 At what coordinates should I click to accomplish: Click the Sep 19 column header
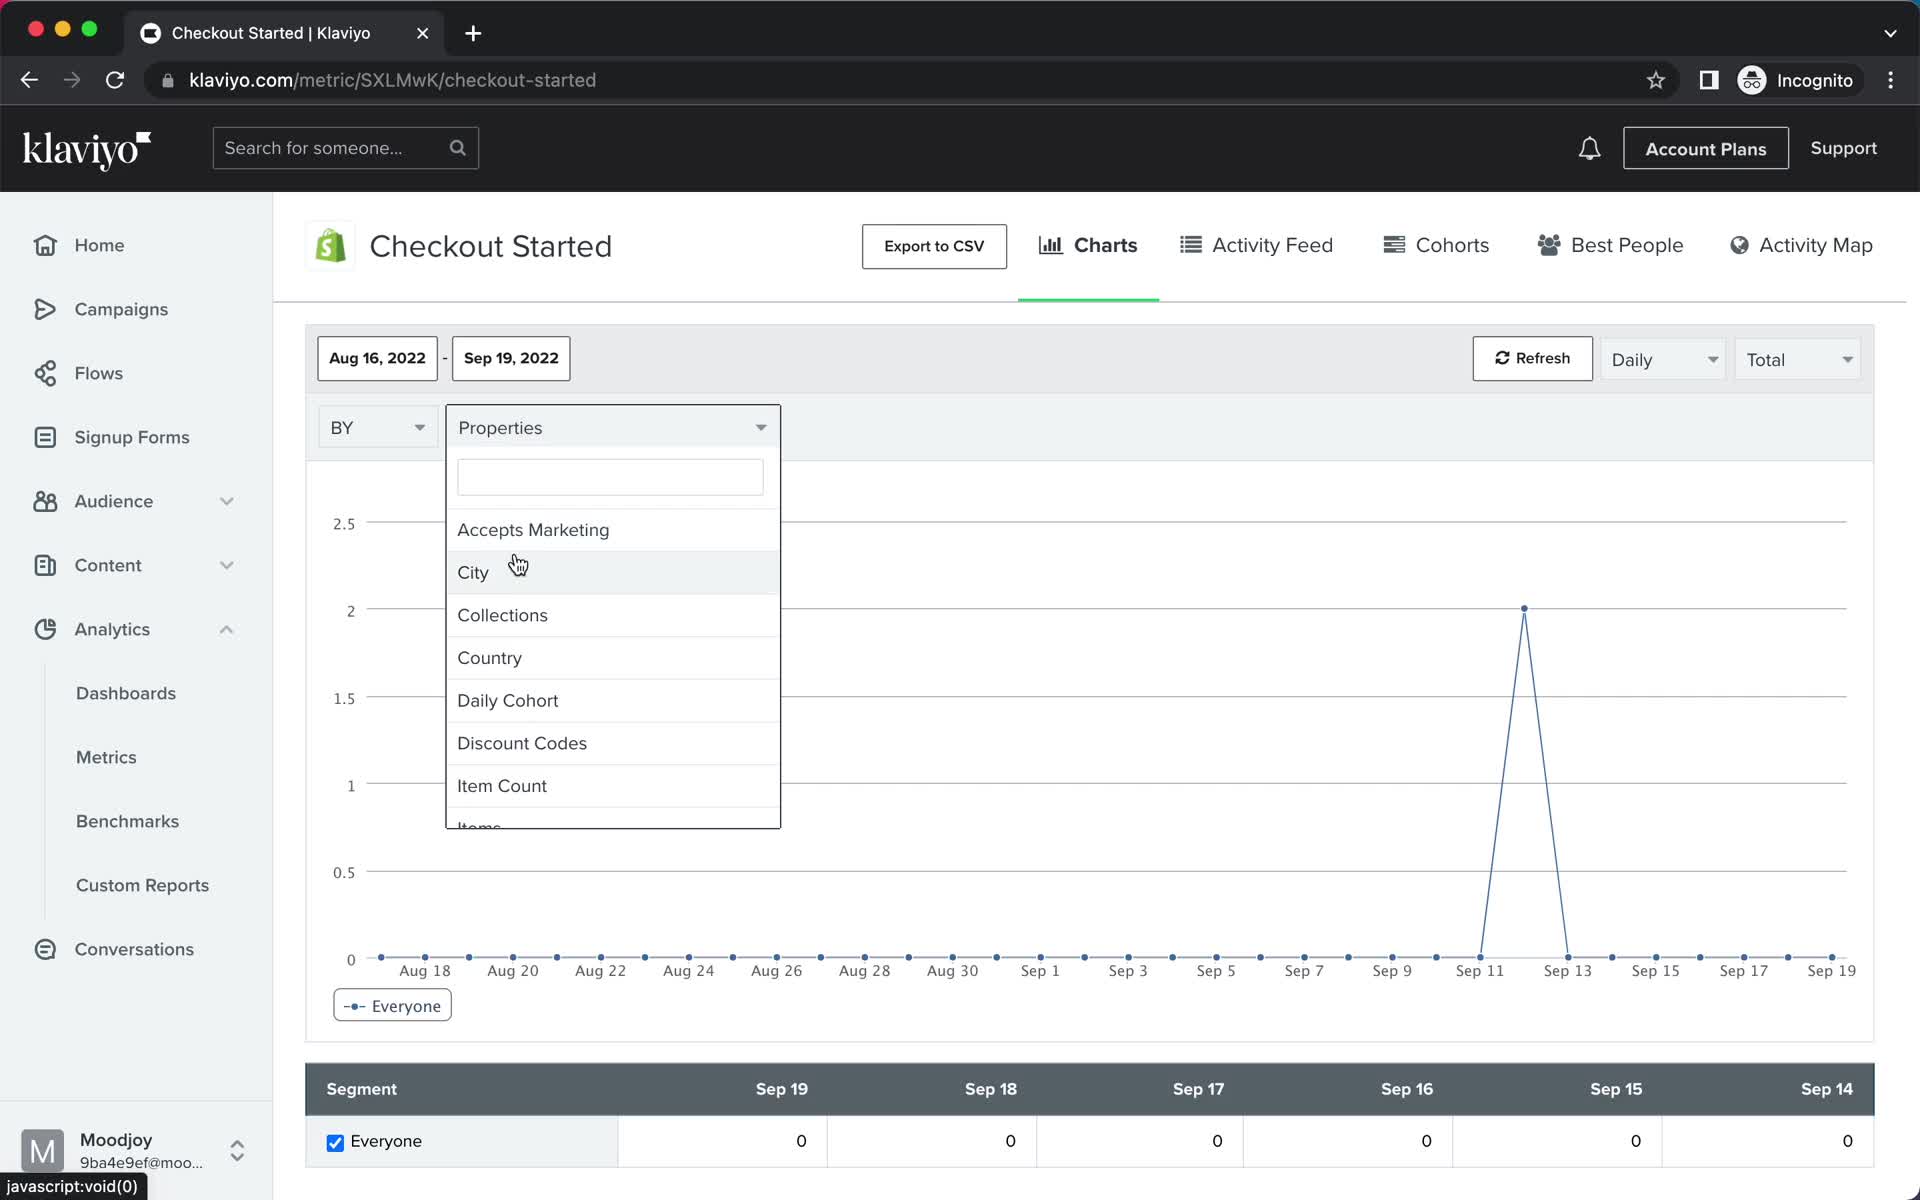(x=782, y=1089)
